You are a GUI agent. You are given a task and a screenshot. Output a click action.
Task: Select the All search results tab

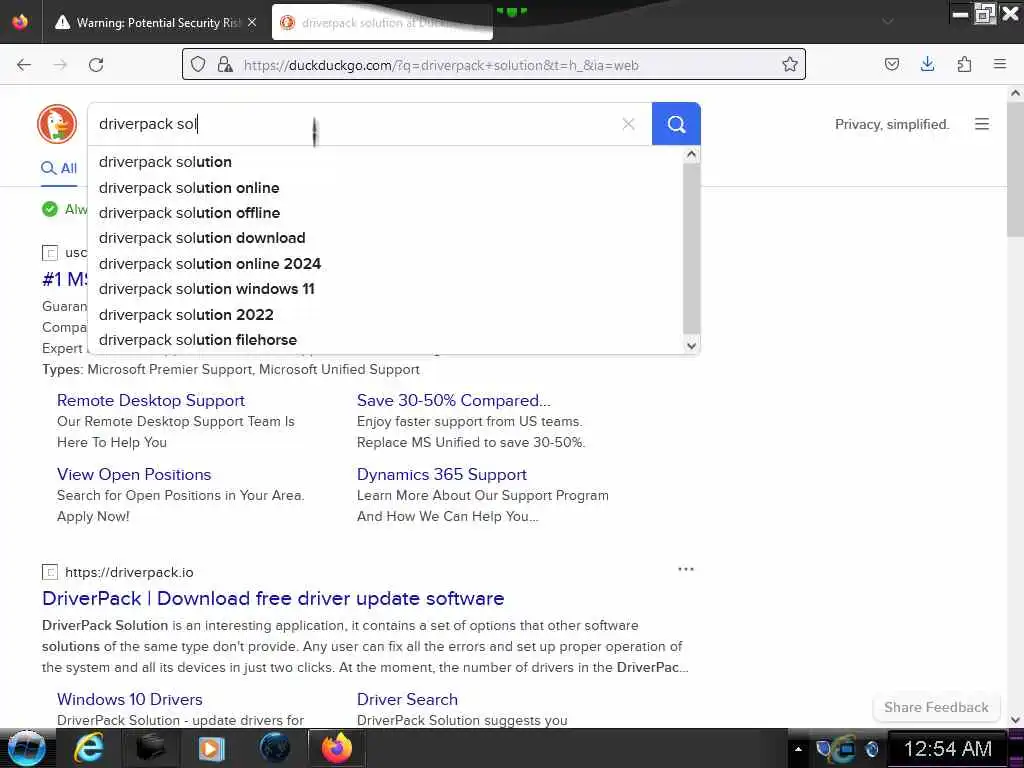[59, 168]
